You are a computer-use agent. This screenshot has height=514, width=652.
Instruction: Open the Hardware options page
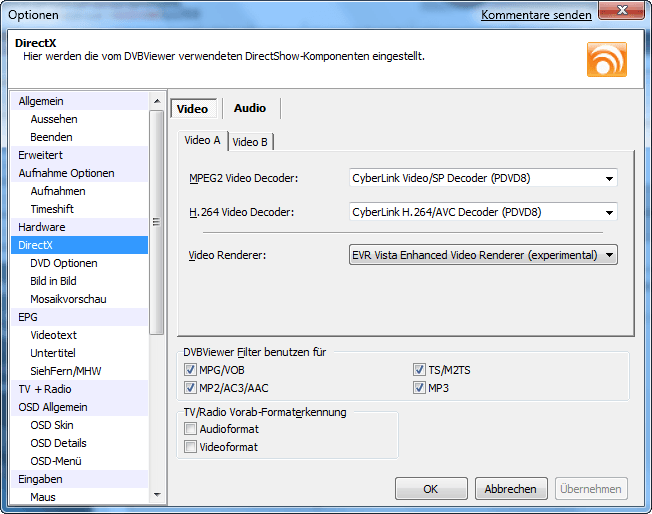click(79, 227)
